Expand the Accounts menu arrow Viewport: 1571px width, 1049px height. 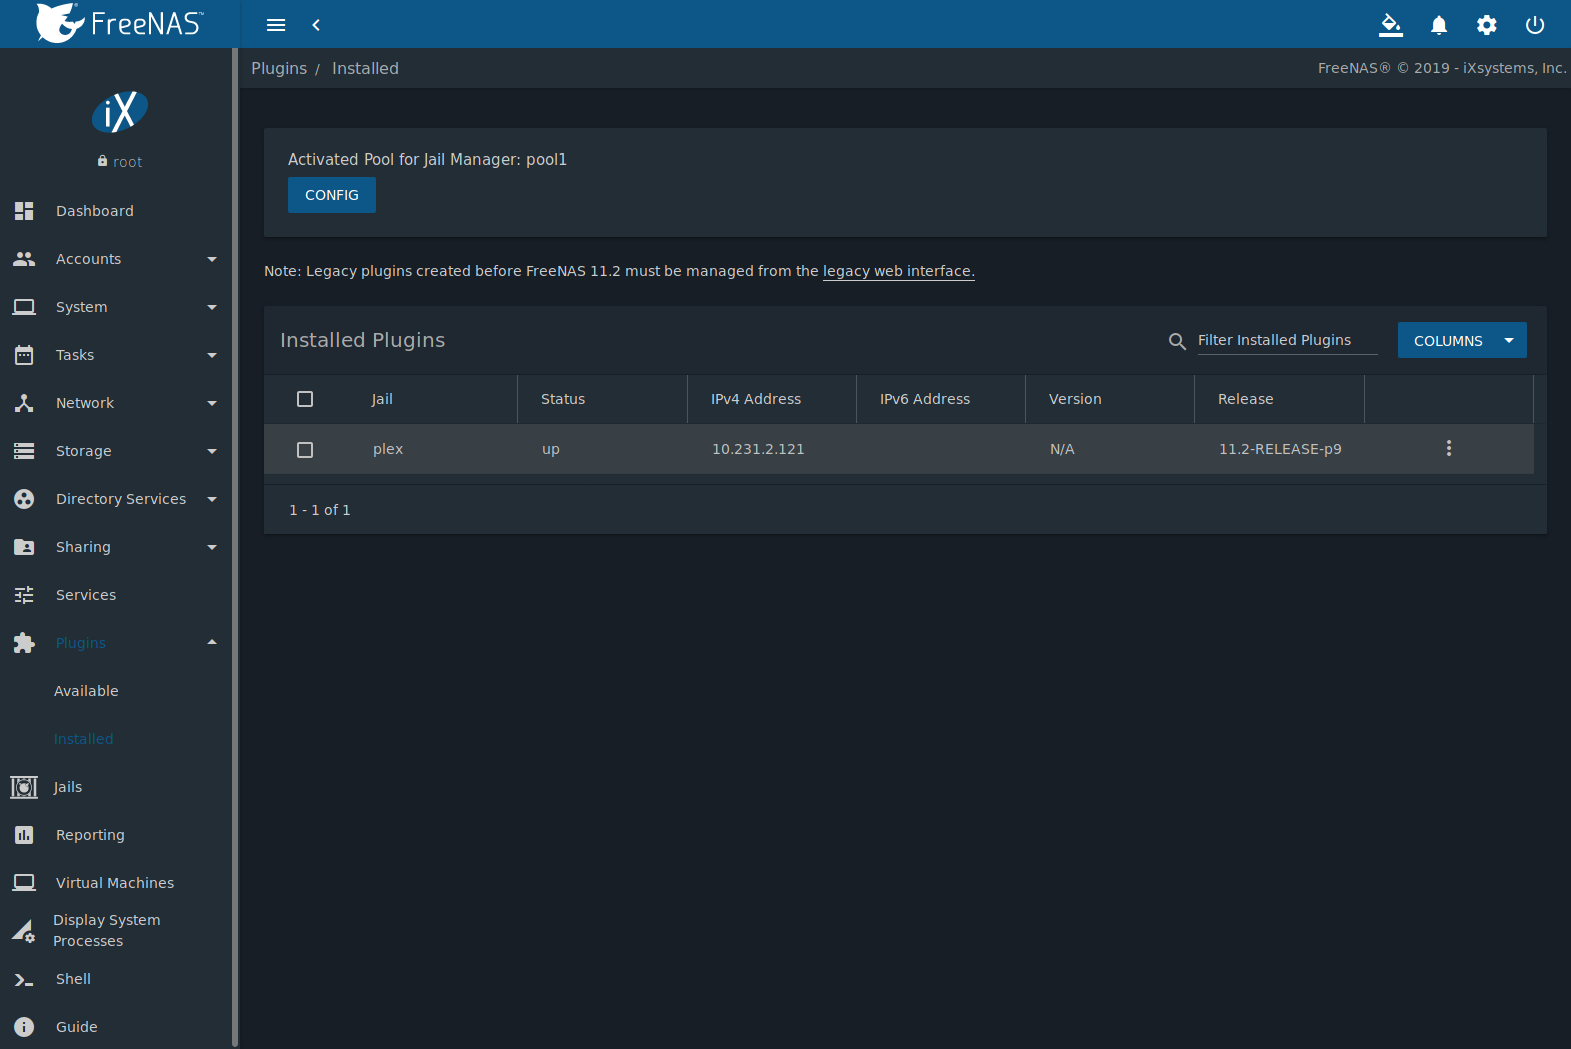pyautogui.click(x=212, y=259)
